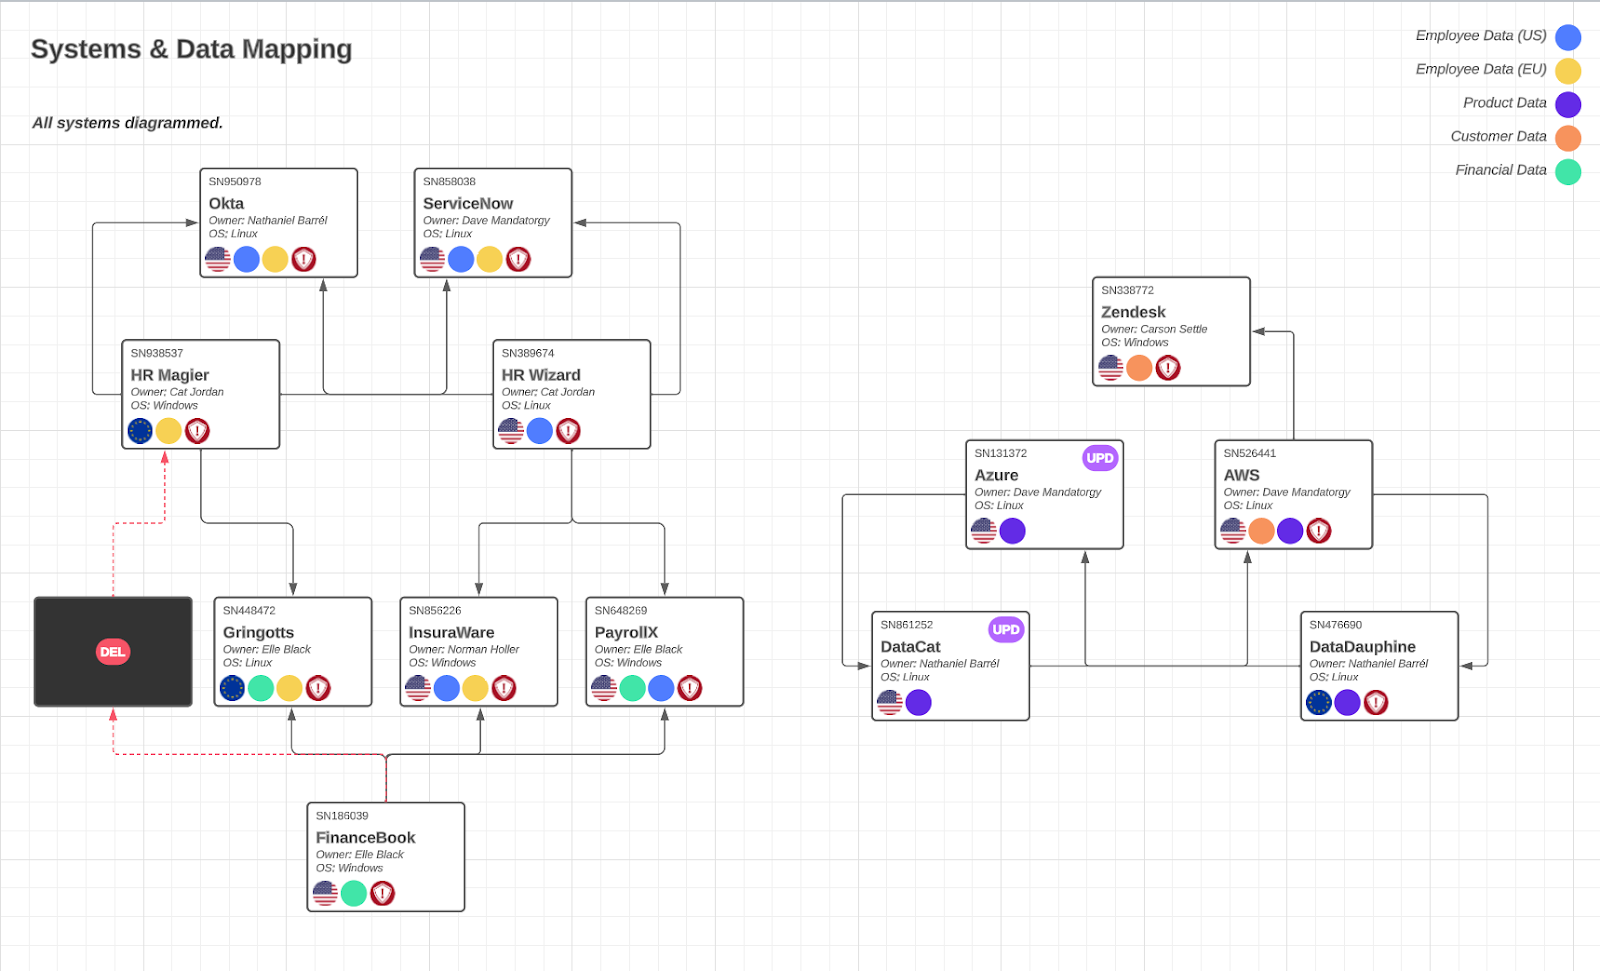
Task: Click the red shield icon in PayrollX card
Action: (x=690, y=688)
